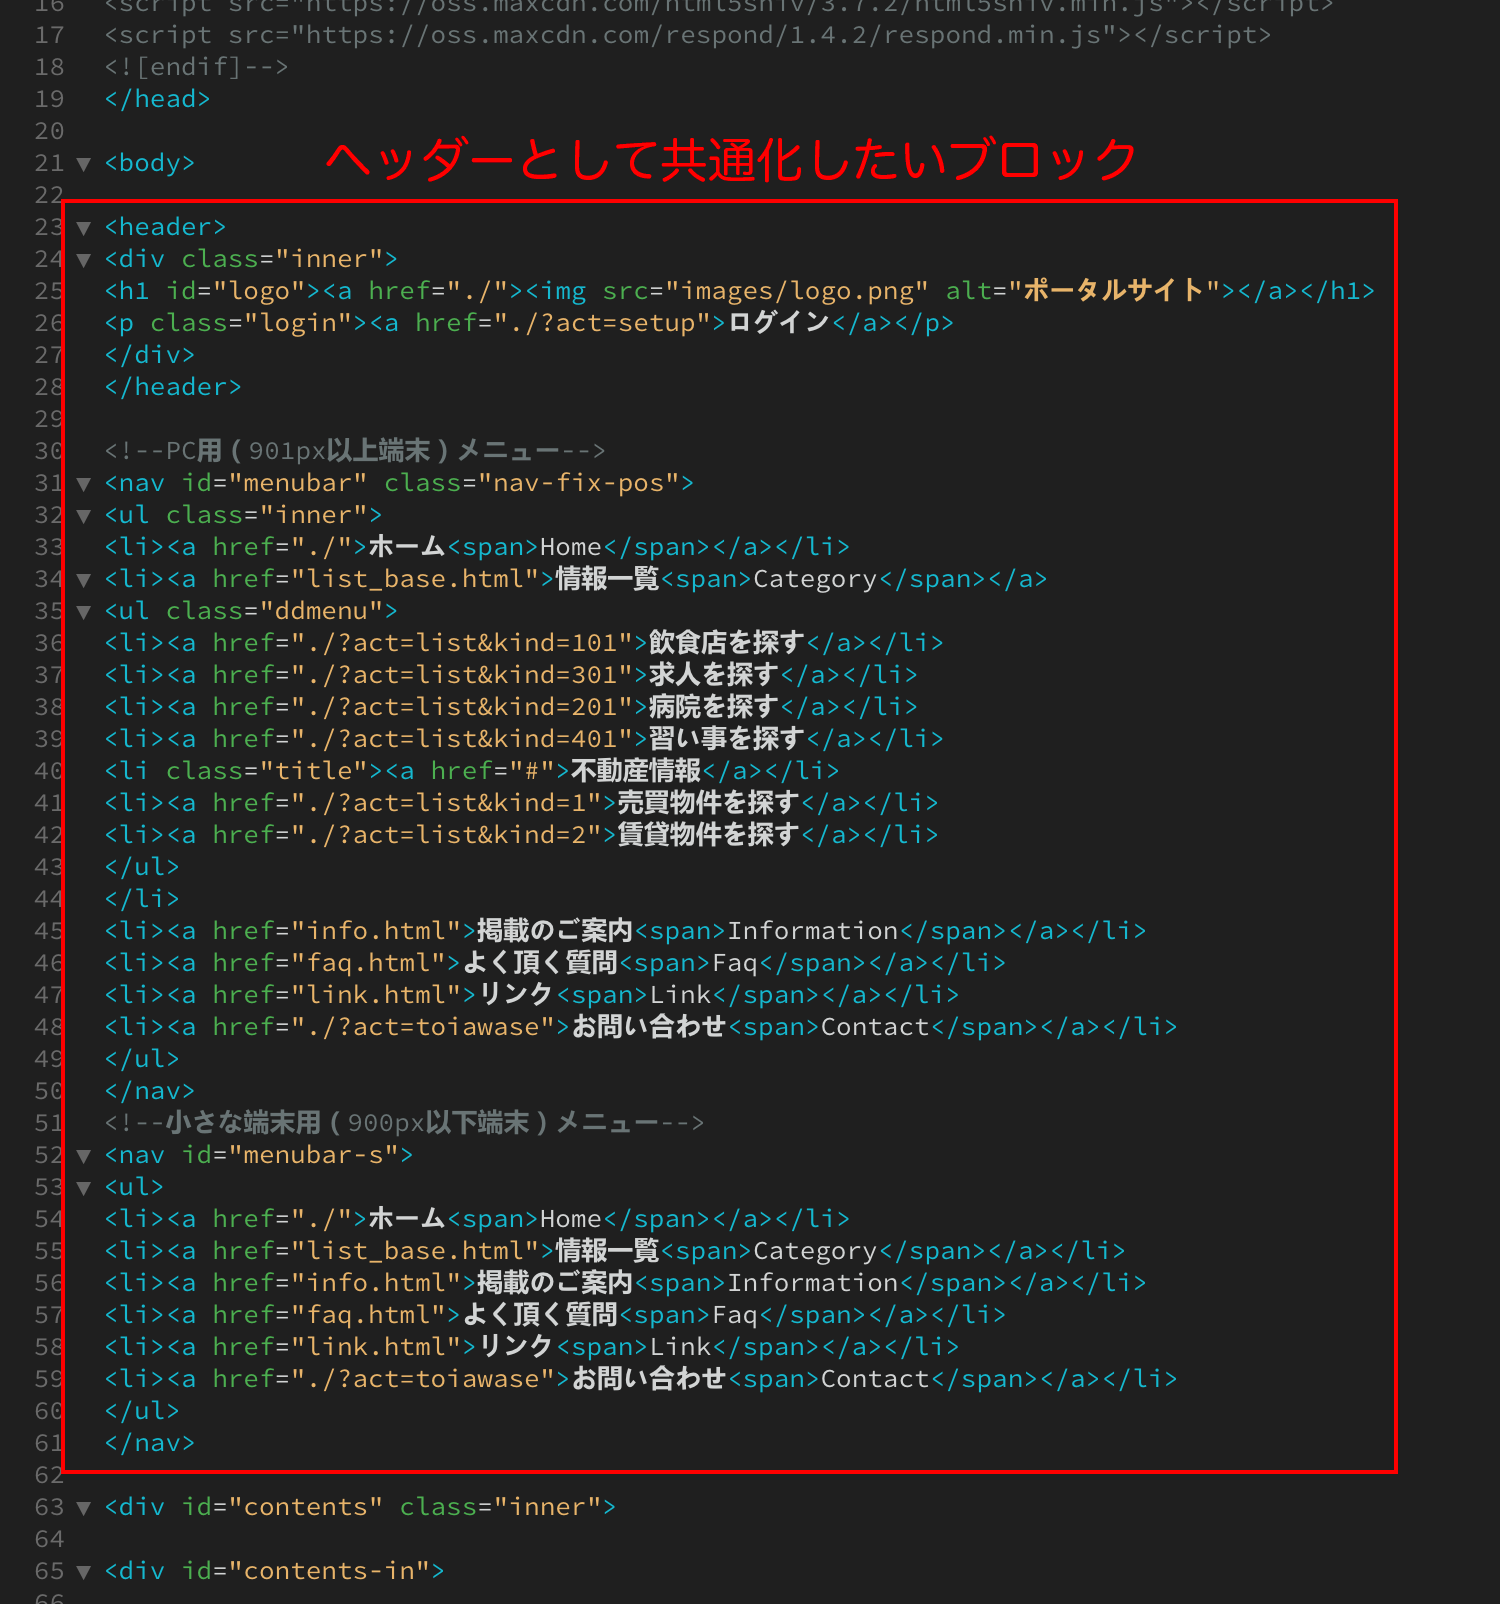Image resolution: width=1500 pixels, height=1604 pixels.
Task: Click the ddmenu class value
Action: [x=321, y=611]
